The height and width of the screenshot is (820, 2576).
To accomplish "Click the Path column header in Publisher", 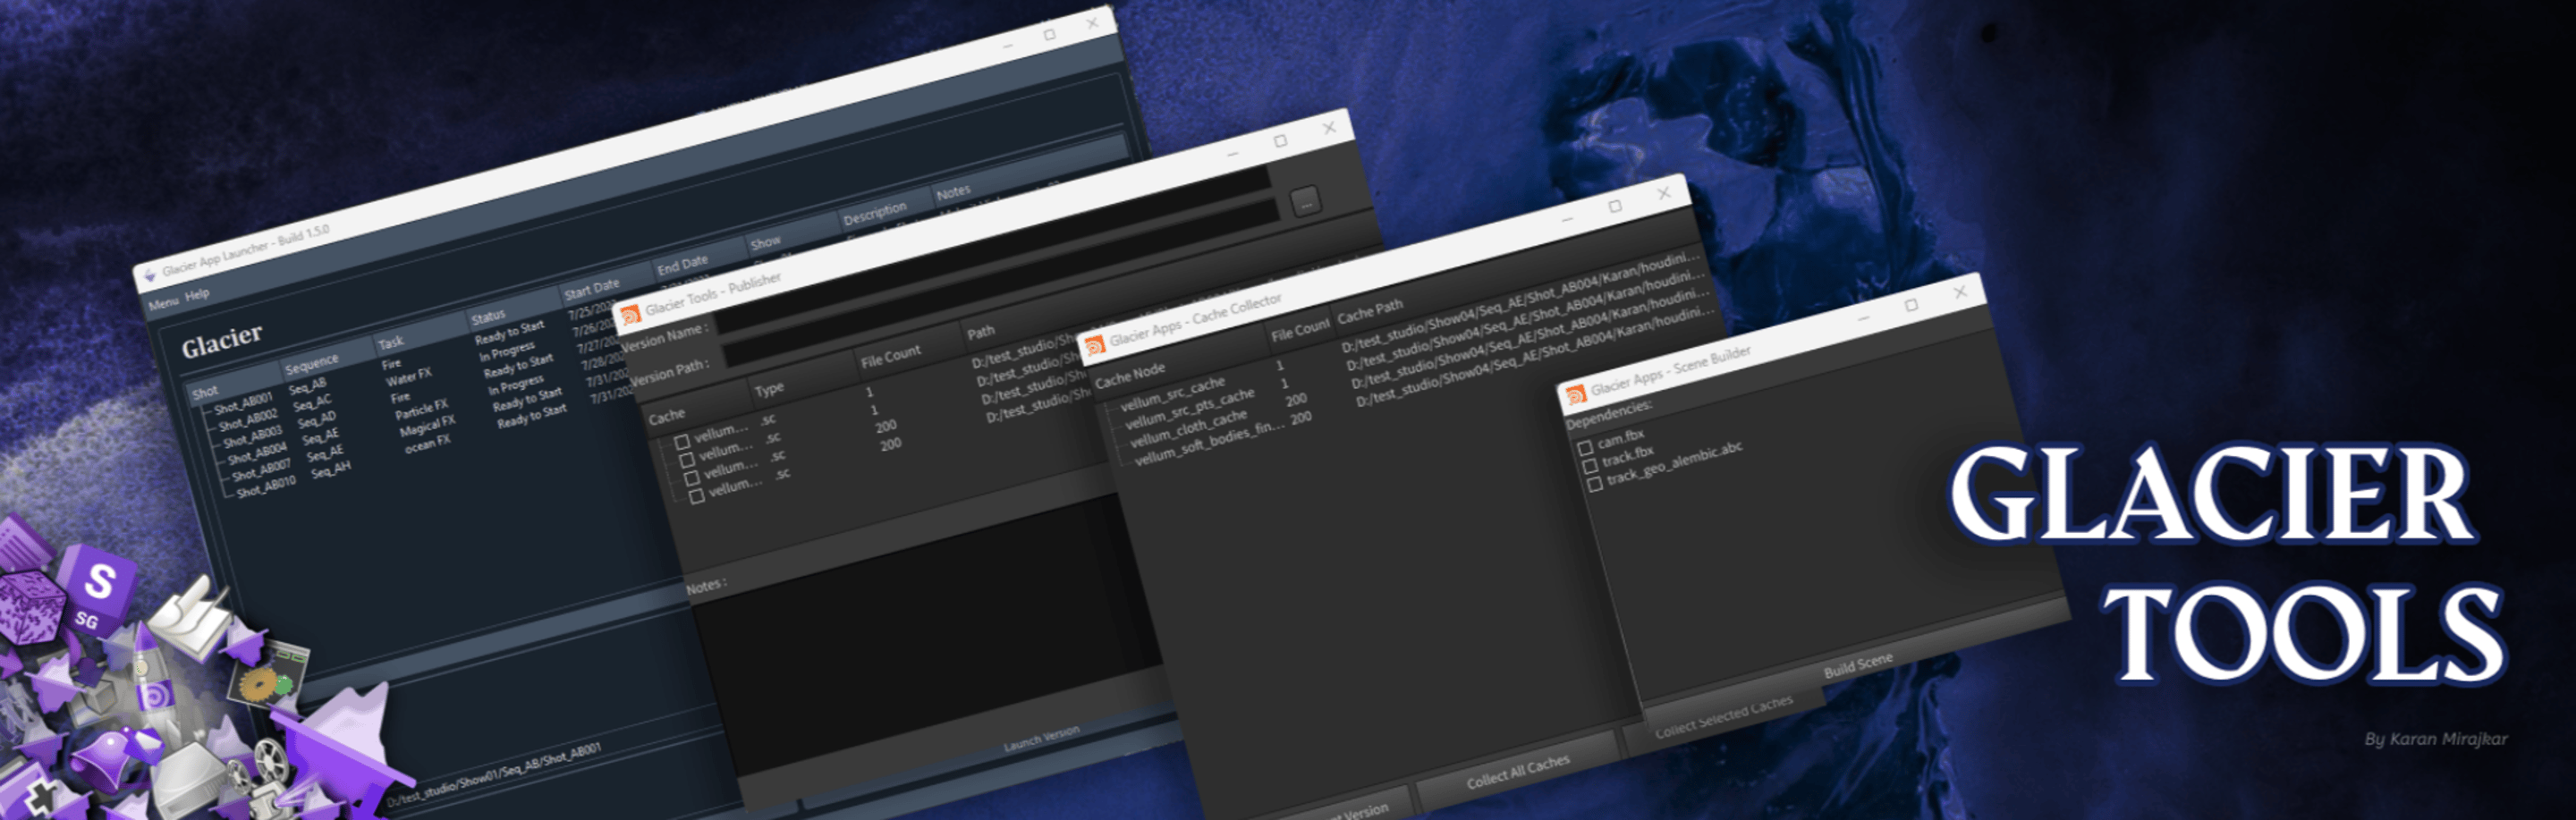I will 981,331.
